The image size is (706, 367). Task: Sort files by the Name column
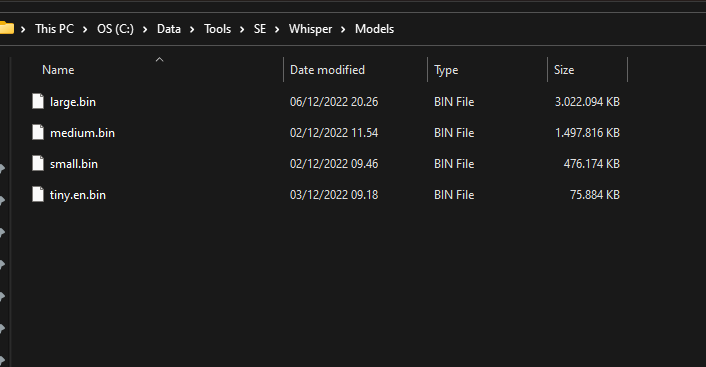tap(58, 70)
